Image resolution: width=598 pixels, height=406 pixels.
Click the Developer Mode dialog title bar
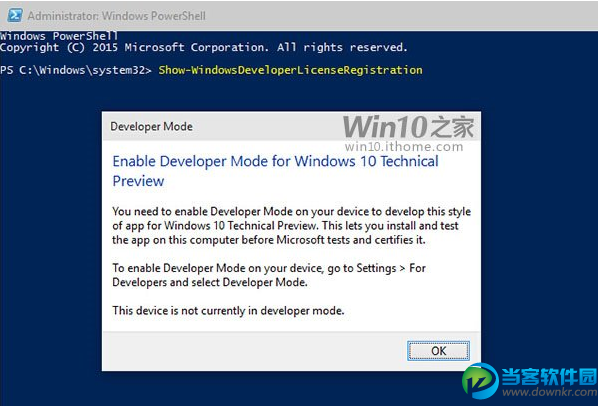291,126
